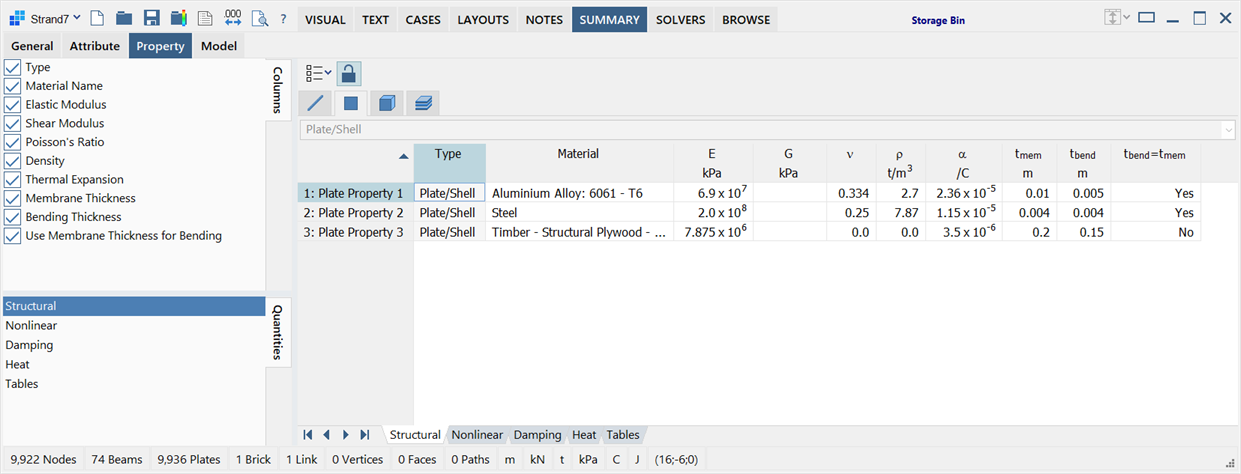Screen dimensions: 1241x474
Task: Toggle the Density checkbox
Action: 12,160
